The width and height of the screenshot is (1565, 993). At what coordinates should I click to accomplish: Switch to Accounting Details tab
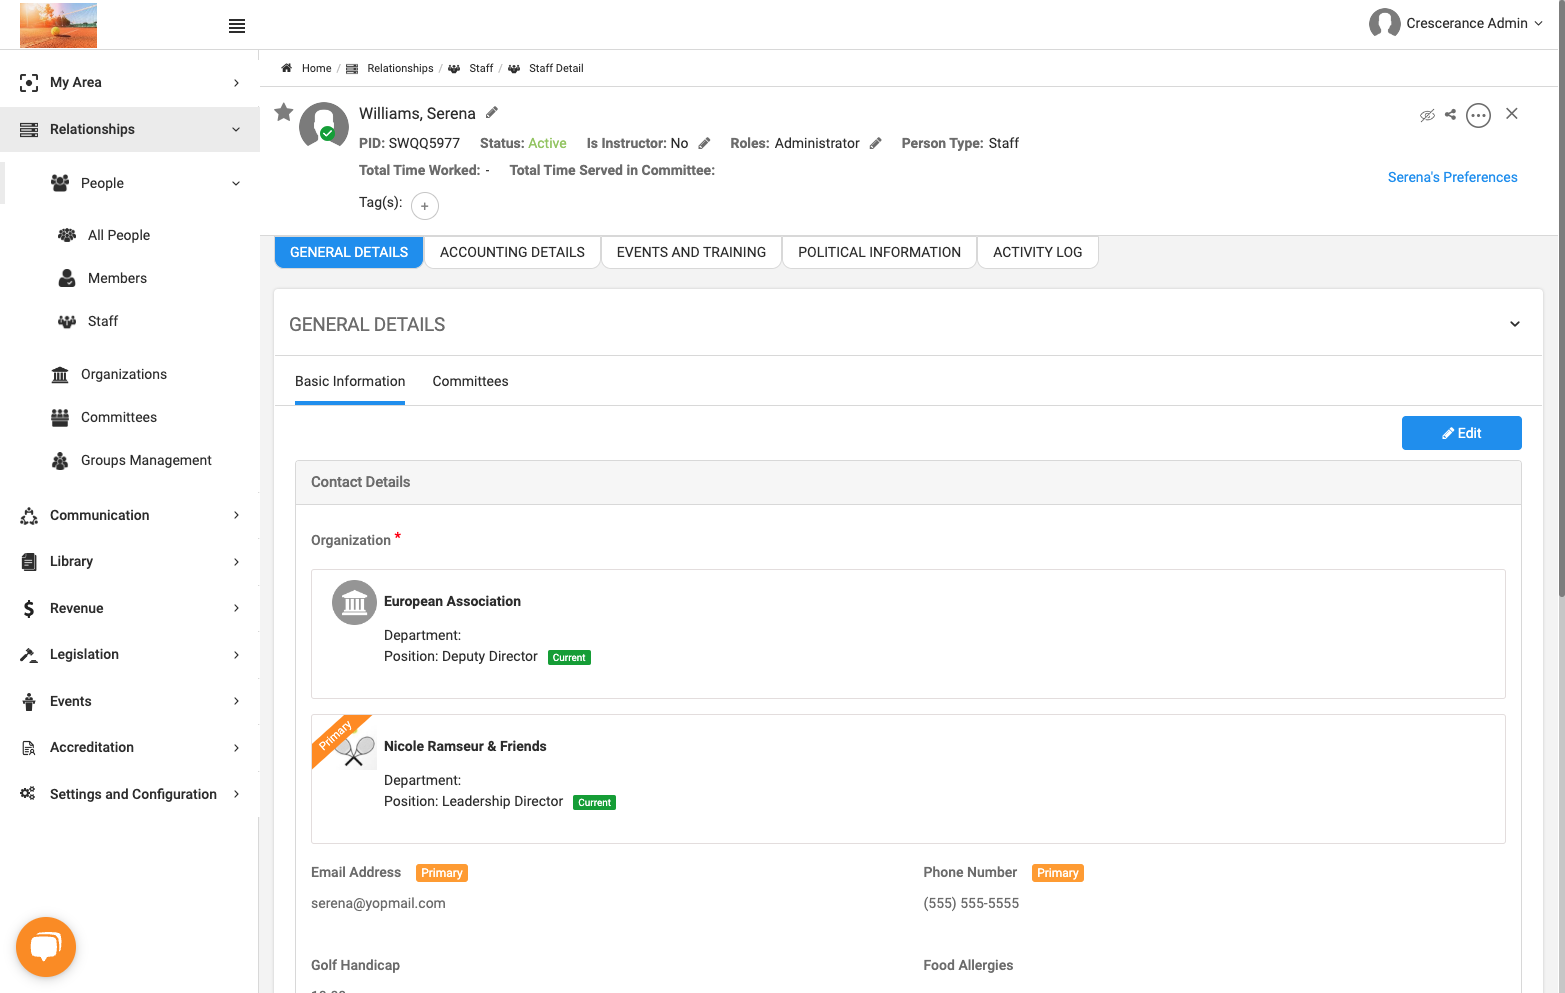coord(512,252)
